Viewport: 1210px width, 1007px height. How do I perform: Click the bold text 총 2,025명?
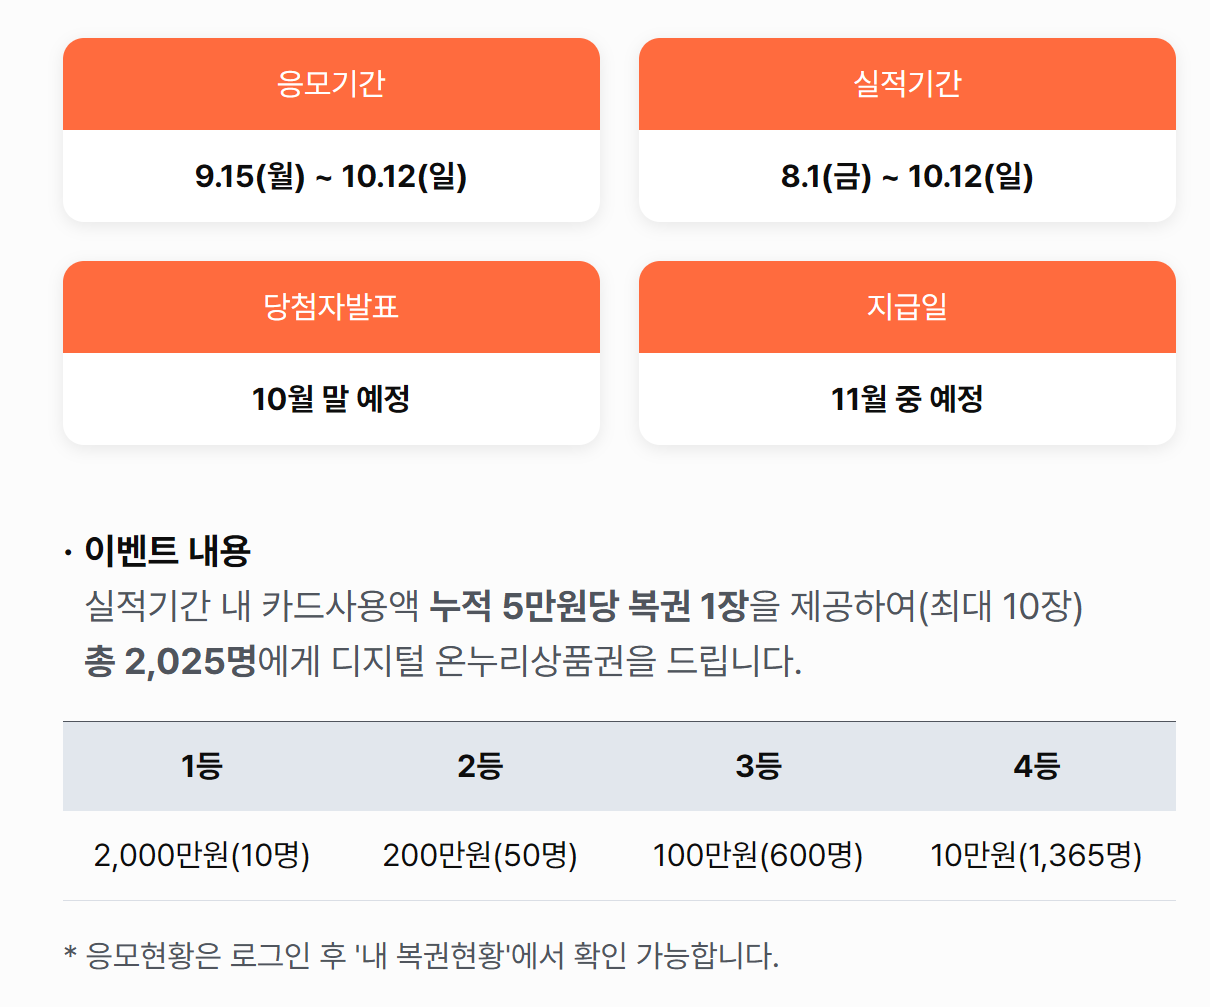(171, 661)
